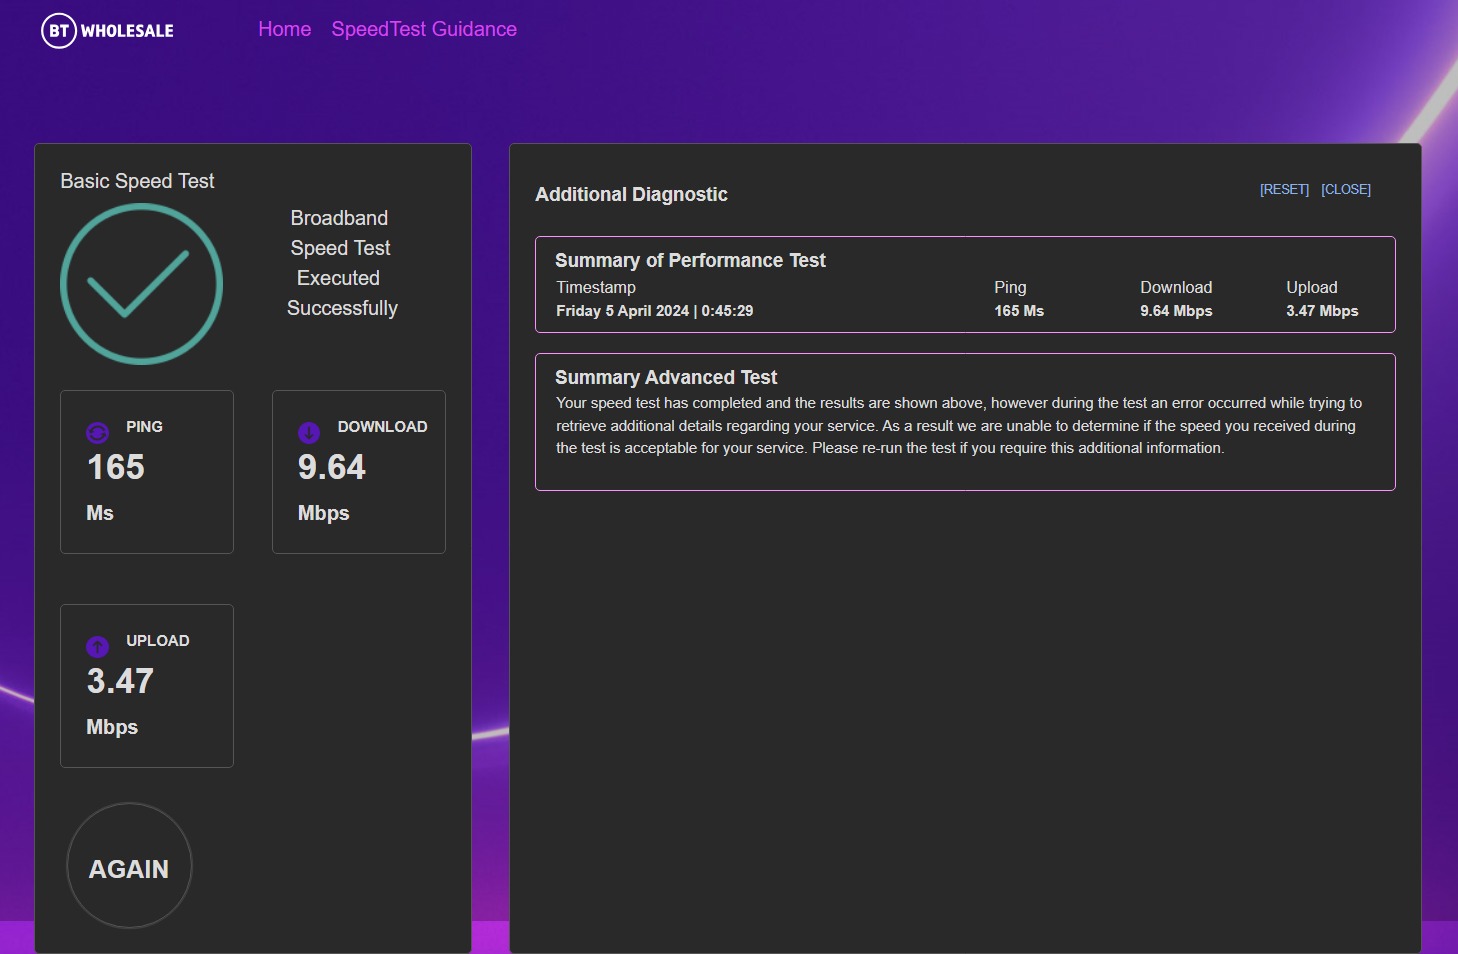Click the Basic Speed Test heading
Viewport: 1458px width, 954px height.
coord(137,181)
